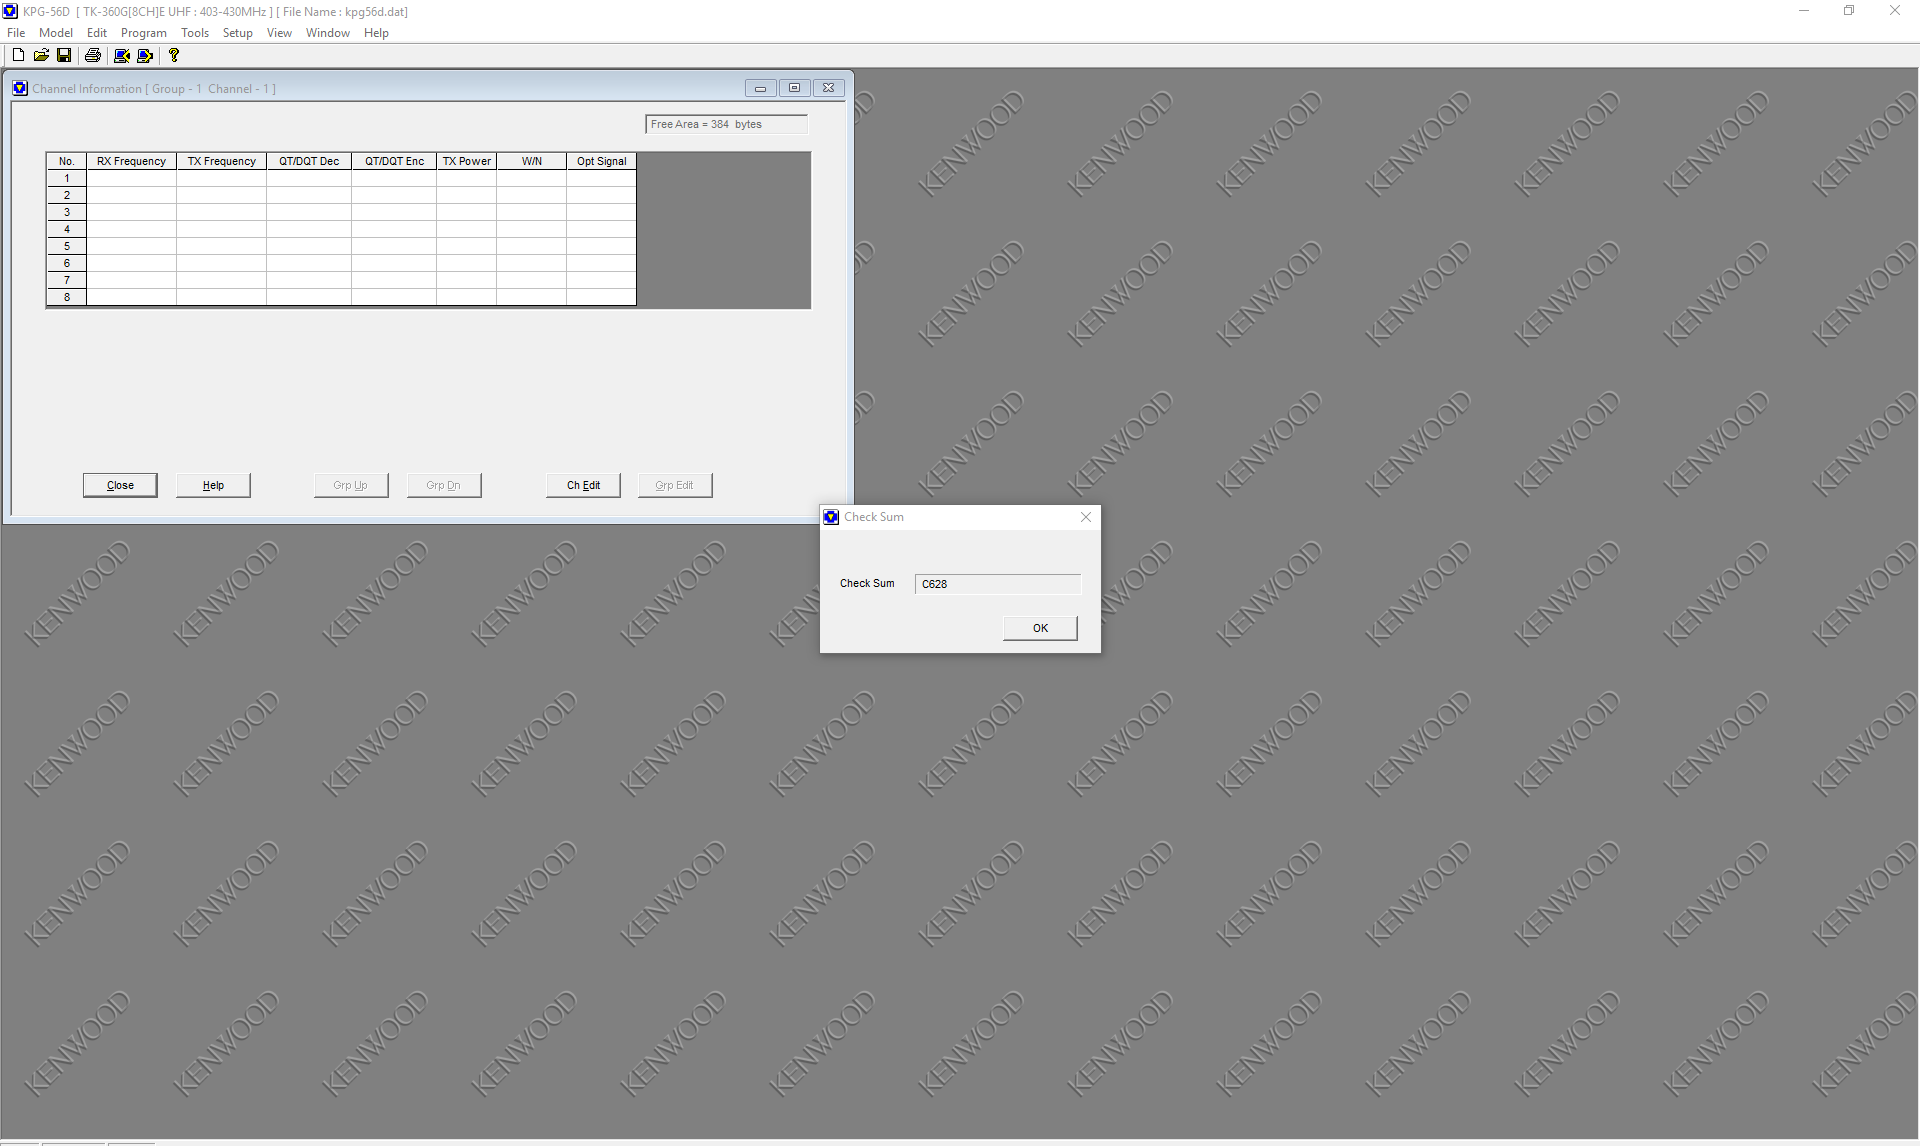This screenshot has height=1146, width=1920.
Task: Open the View menu
Action: pos(279,33)
